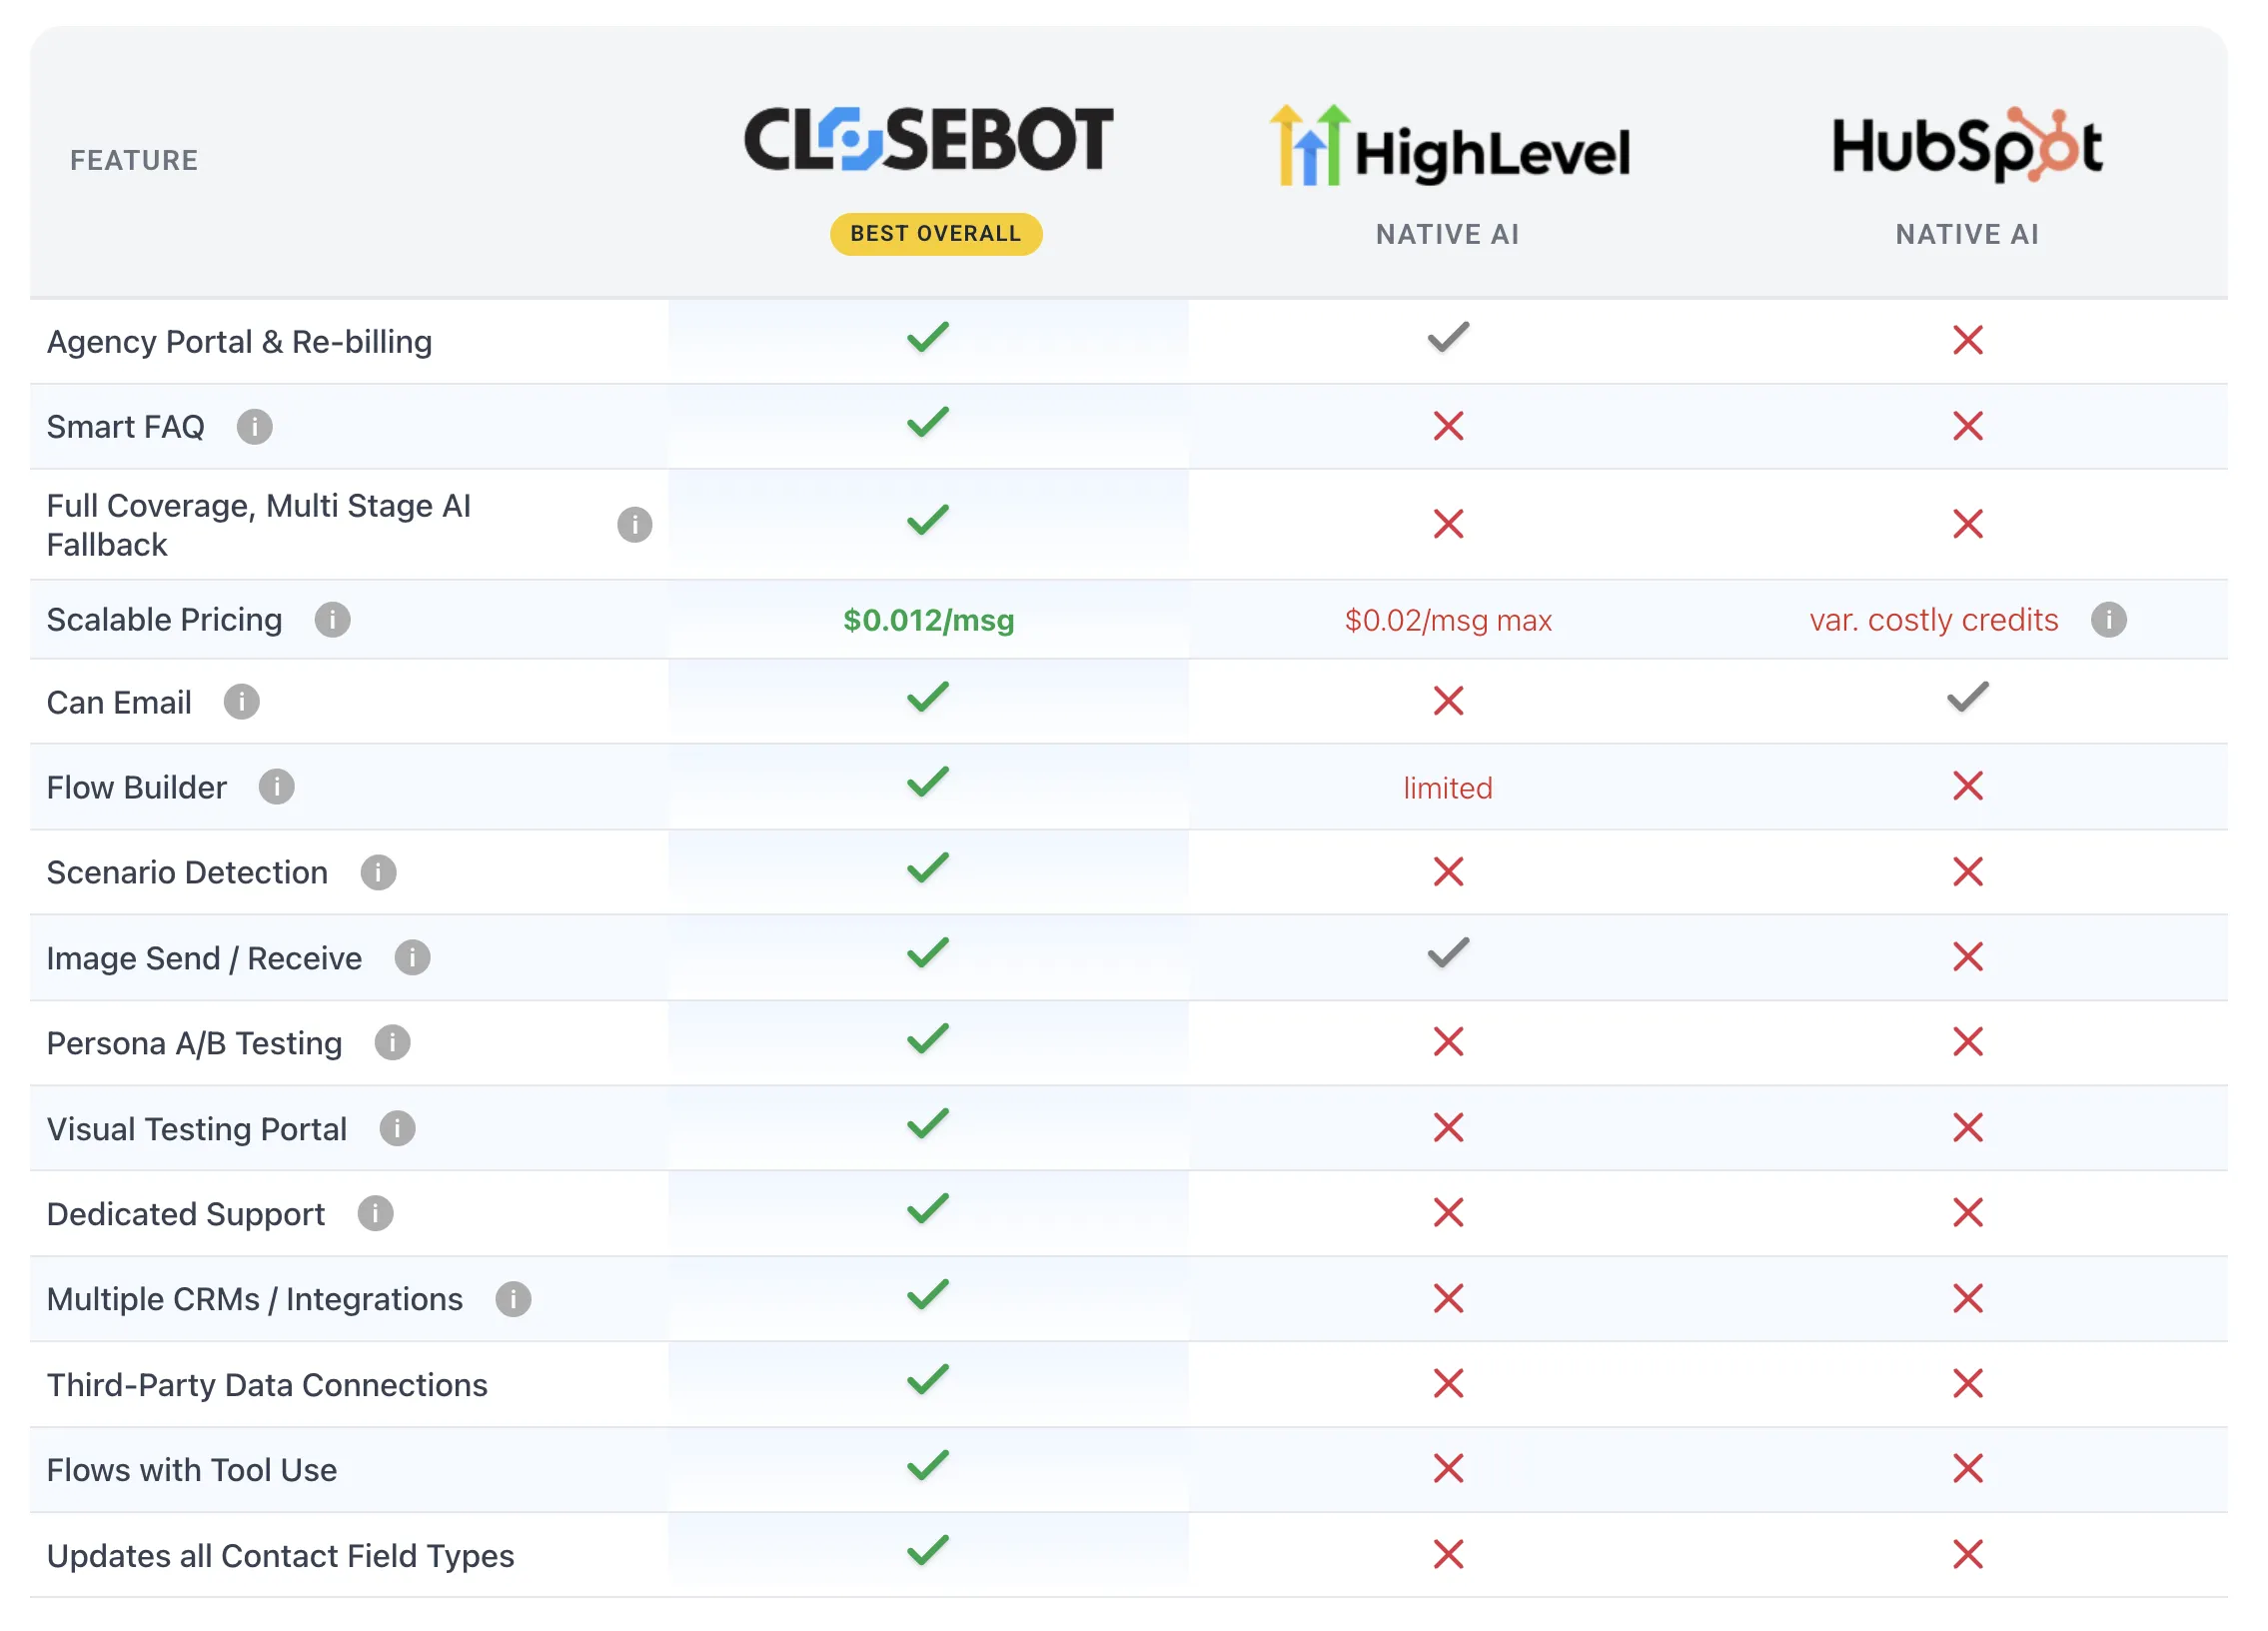Click the HighLevel logo
The width and height of the screenshot is (2268, 1631).
coord(1449,146)
